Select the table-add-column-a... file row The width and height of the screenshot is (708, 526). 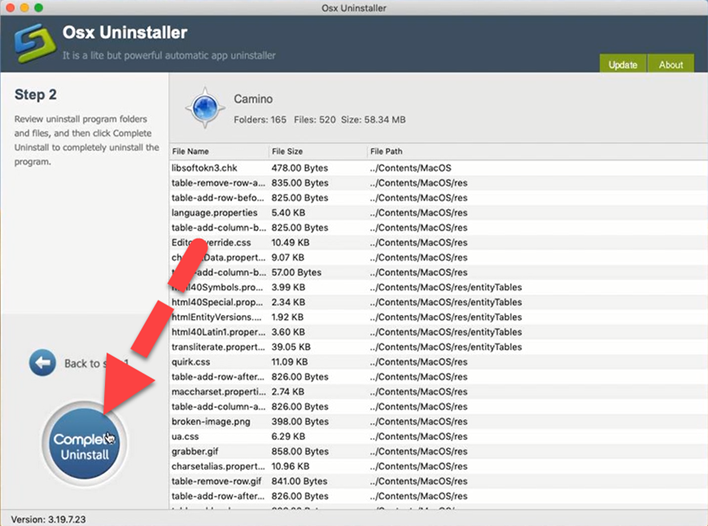pyautogui.click(x=438, y=406)
